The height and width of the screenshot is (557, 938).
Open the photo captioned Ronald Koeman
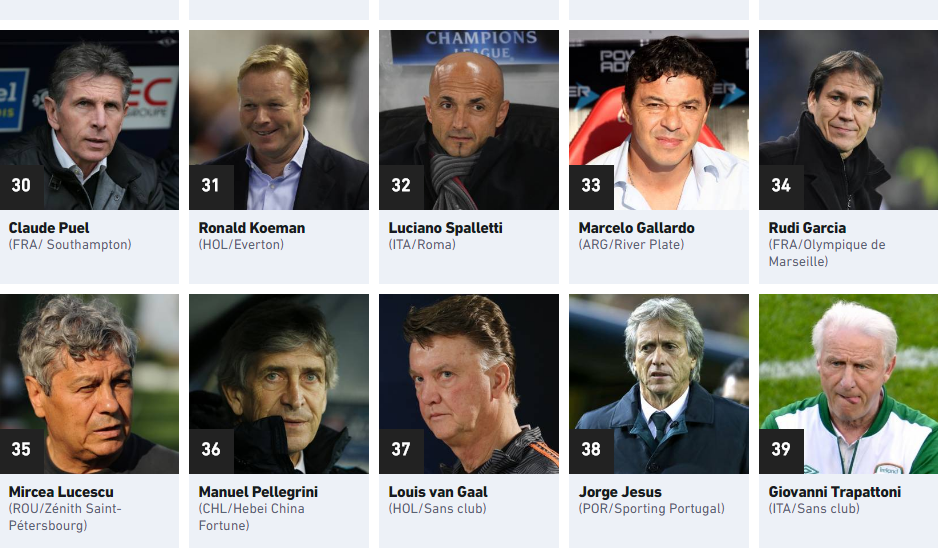(x=278, y=119)
